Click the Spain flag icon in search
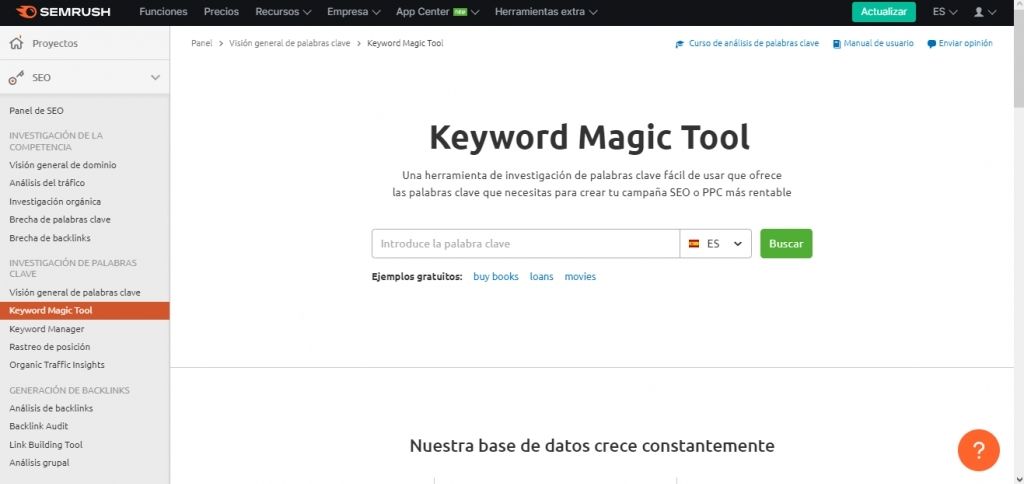 pyautogui.click(x=694, y=244)
